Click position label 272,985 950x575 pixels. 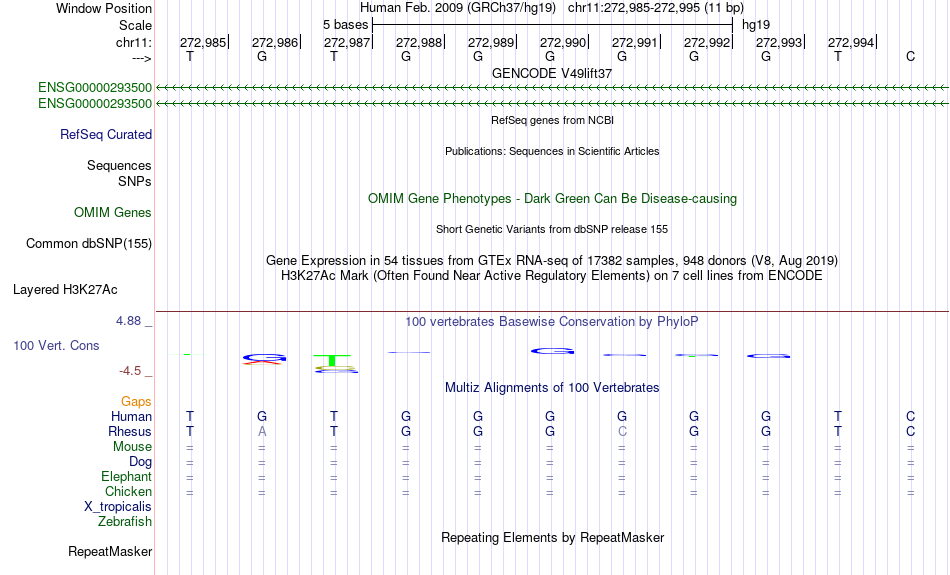(x=203, y=42)
